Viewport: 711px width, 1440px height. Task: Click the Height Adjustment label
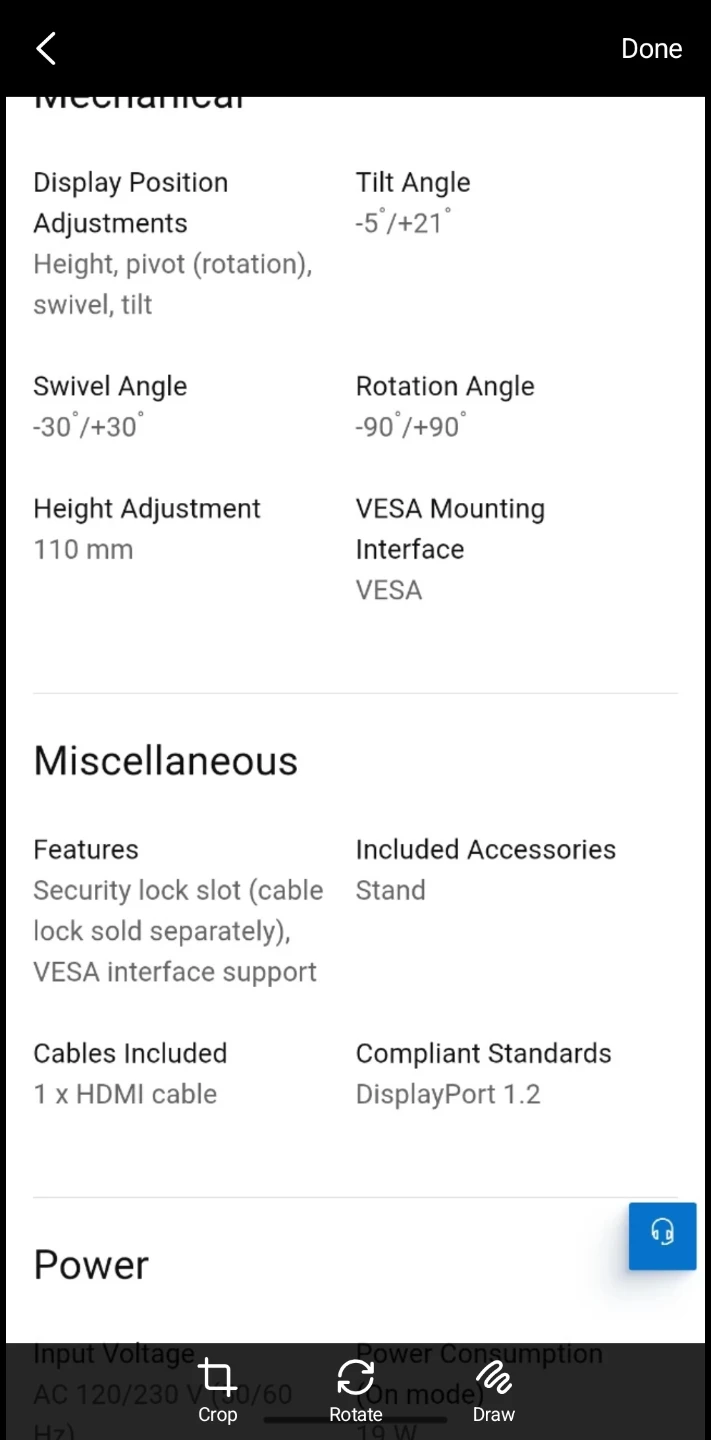(147, 509)
